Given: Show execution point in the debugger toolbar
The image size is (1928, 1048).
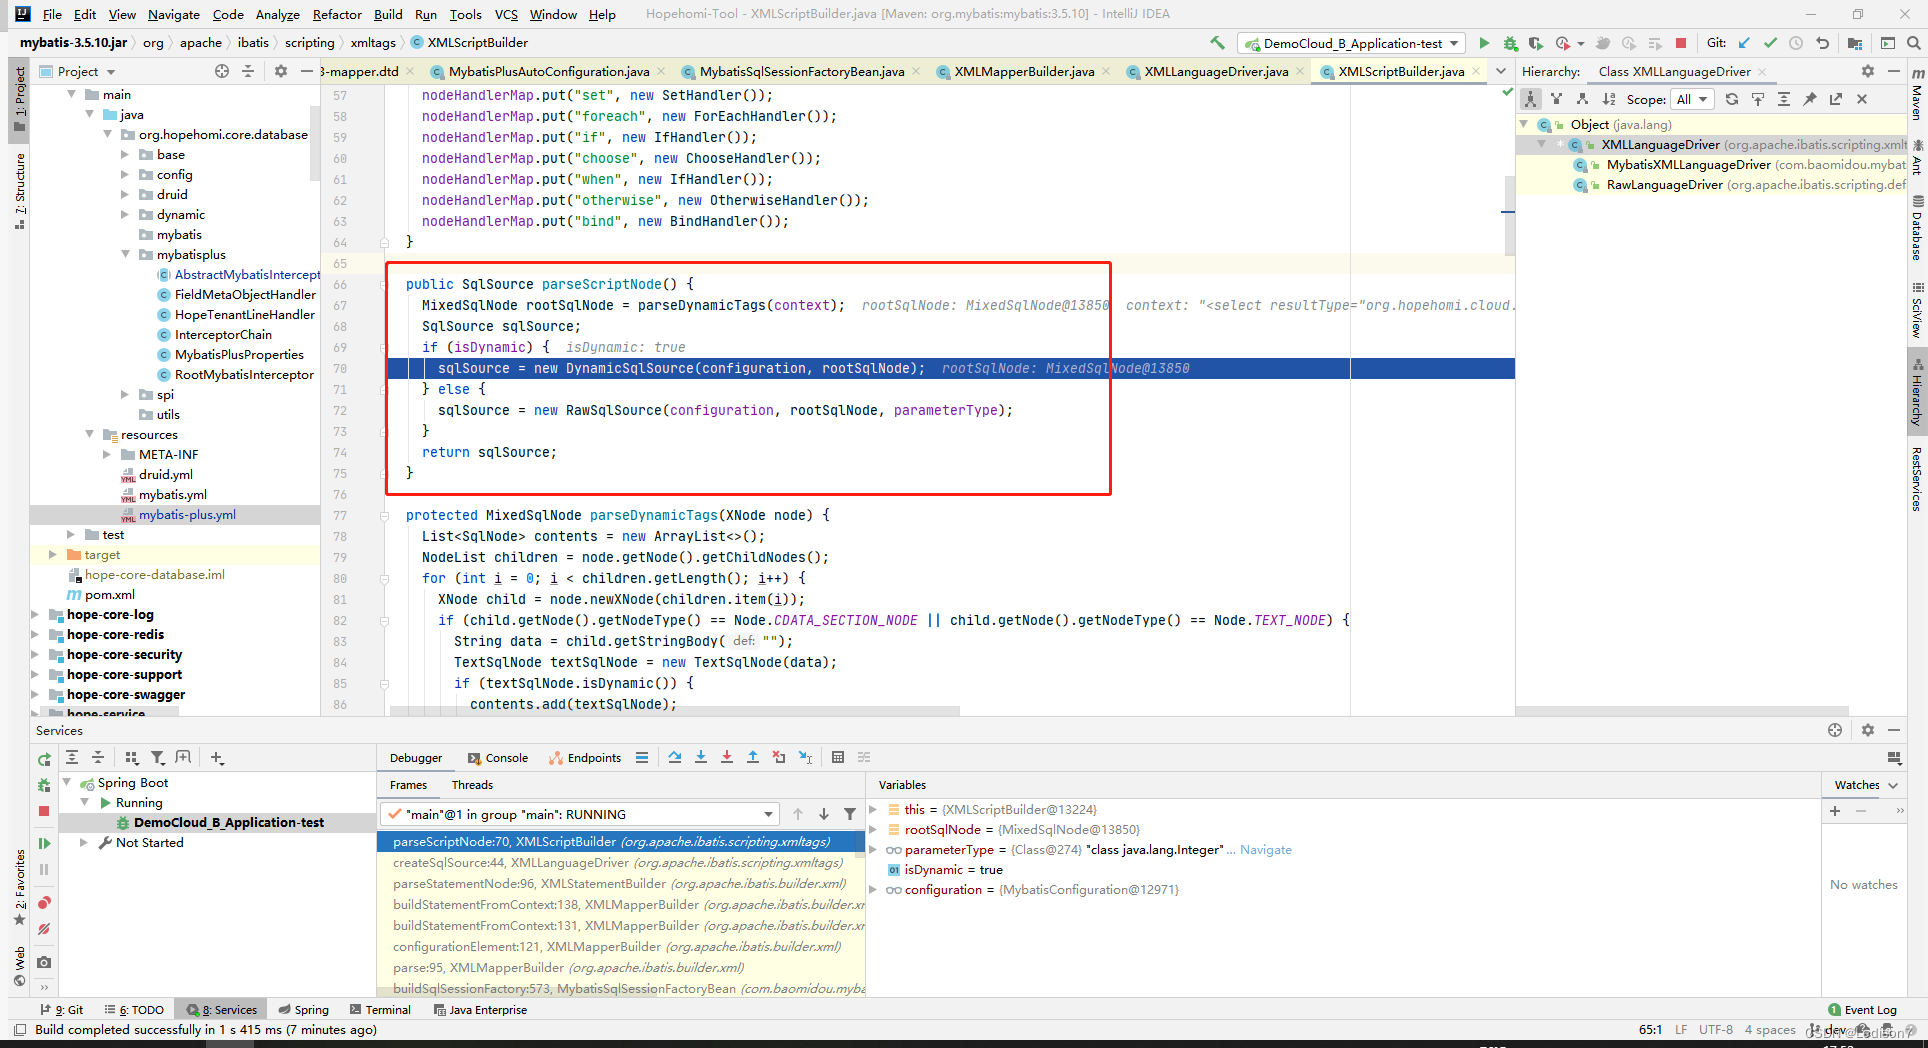Looking at the screenshot, I should point(642,757).
